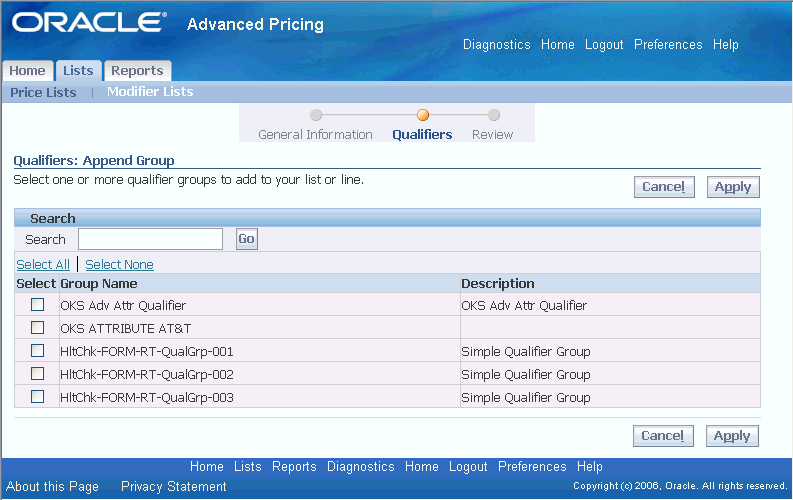This screenshot has height=500, width=793.
Task: Switch to the Lists tab
Action: [x=78, y=71]
